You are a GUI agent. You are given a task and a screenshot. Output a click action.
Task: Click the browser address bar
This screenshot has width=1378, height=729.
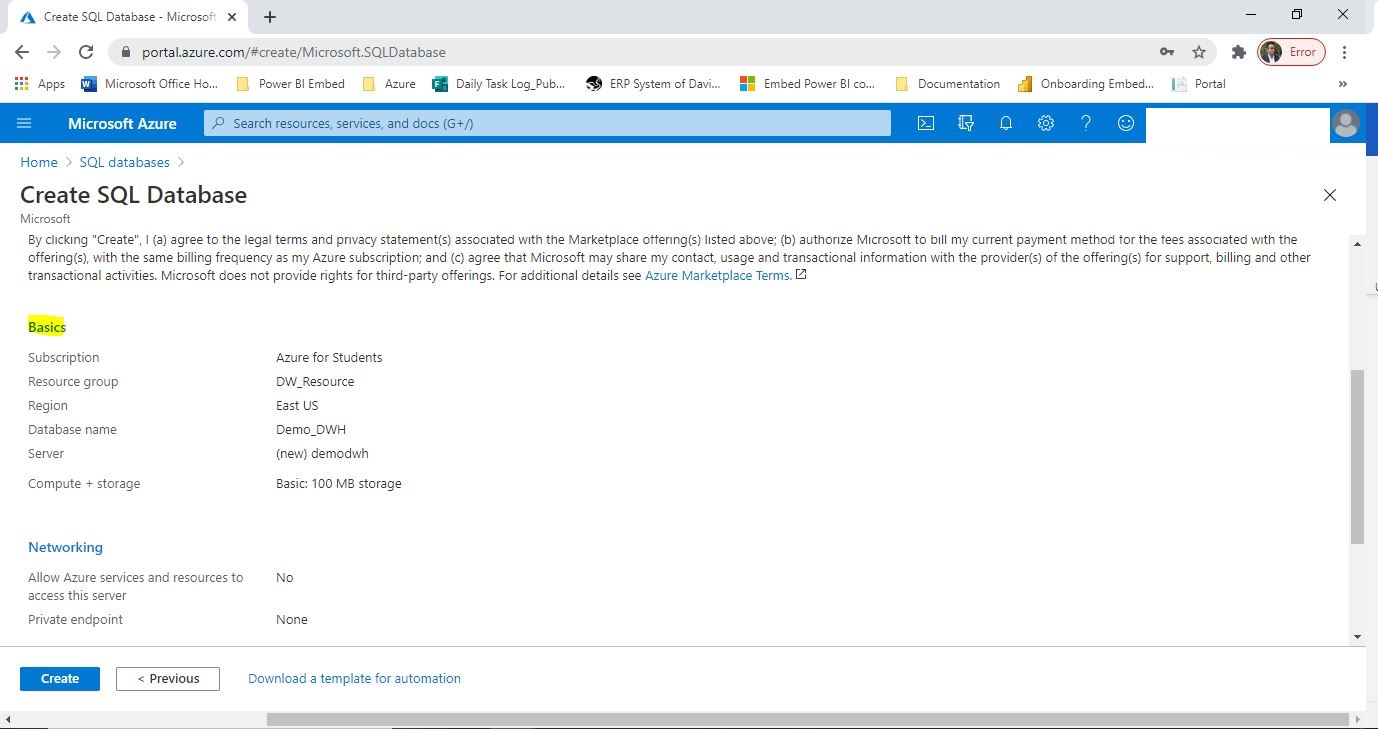click(x=640, y=52)
